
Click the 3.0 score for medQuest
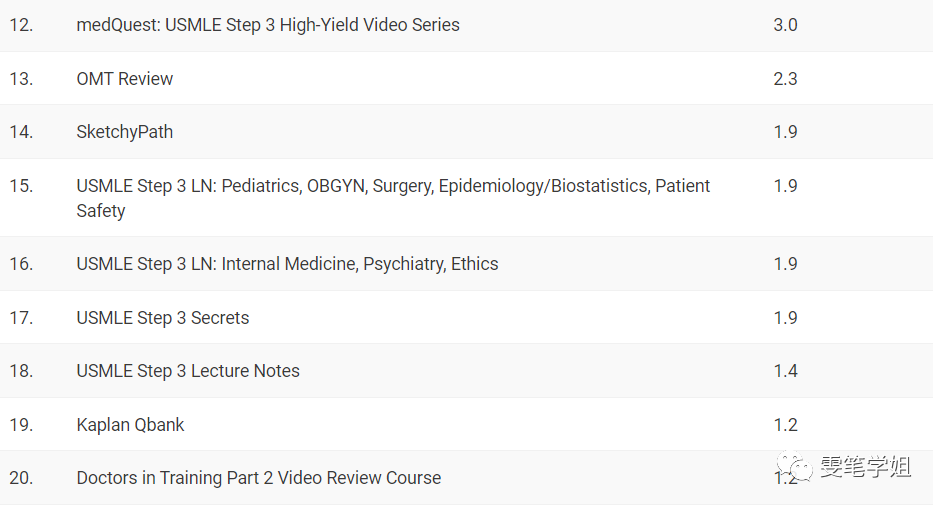pyautogui.click(x=785, y=25)
